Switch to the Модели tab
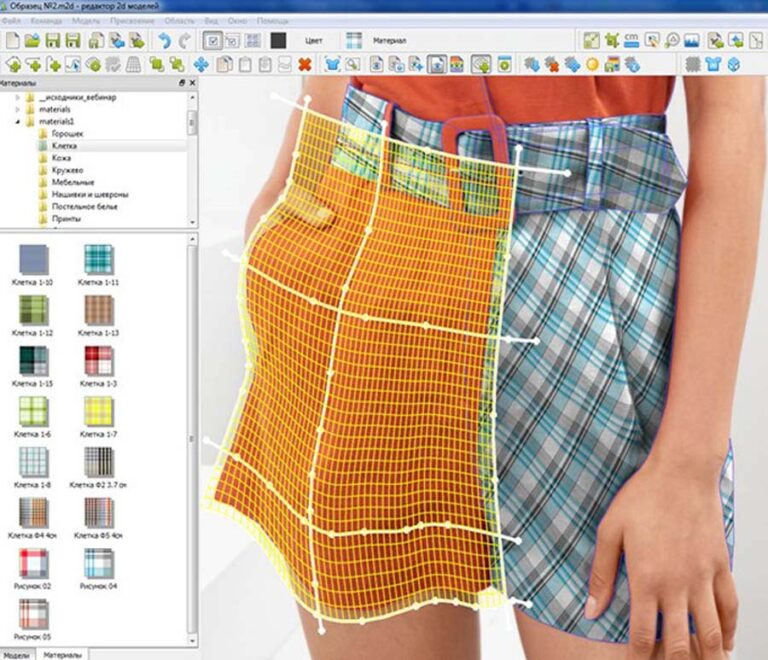Image resolution: width=768 pixels, height=660 pixels. tap(16, 655)
